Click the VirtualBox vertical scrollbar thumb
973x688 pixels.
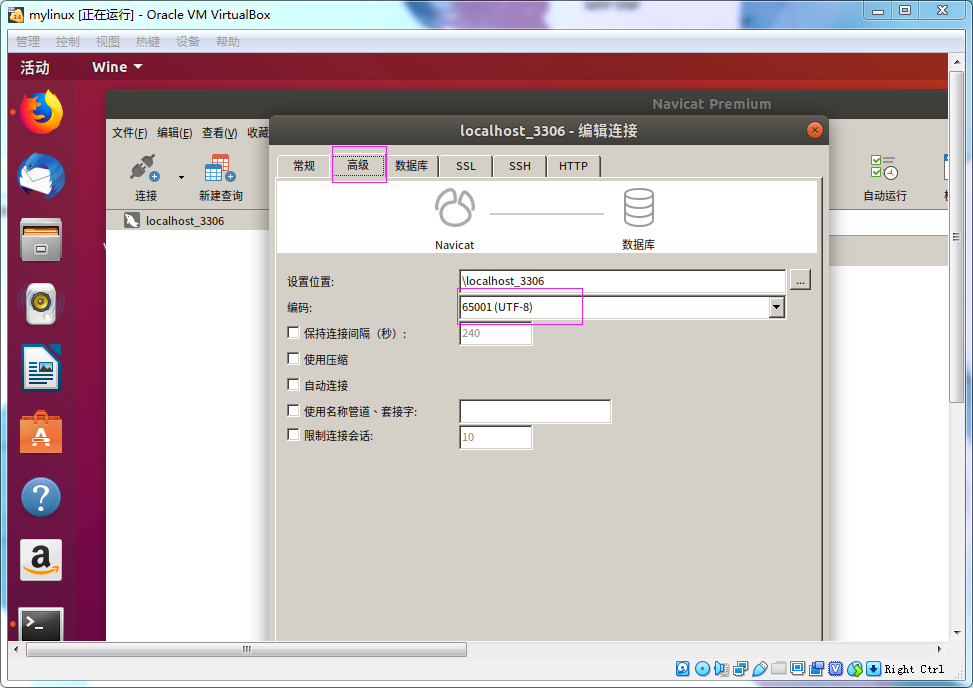pos(956,236)
